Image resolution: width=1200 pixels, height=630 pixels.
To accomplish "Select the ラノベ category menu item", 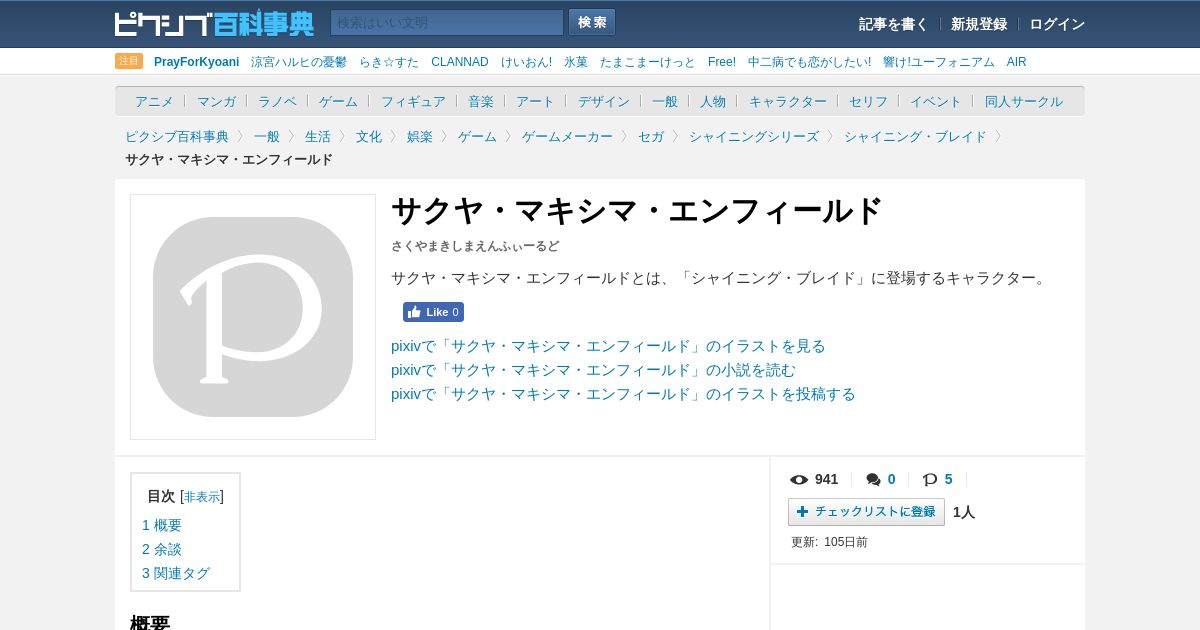I will tap(277, 101).
